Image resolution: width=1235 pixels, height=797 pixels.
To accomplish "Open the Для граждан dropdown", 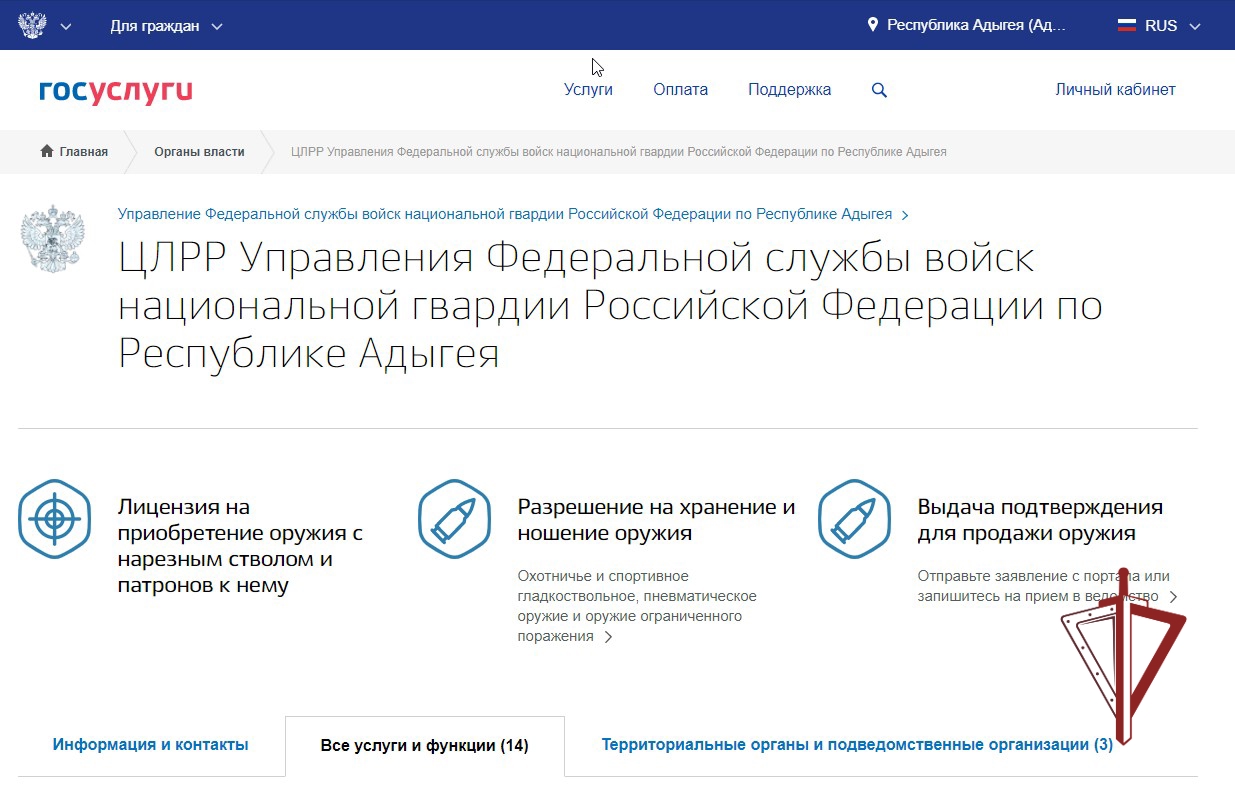I will click(x=166, y=26).
